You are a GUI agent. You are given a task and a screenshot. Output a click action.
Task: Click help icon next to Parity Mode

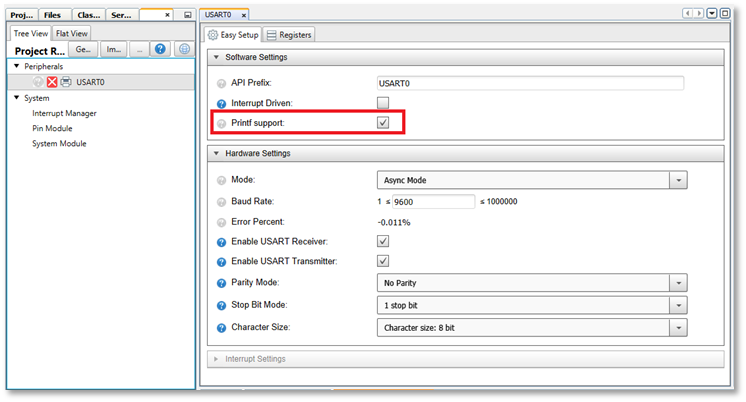tap(222, 283)
